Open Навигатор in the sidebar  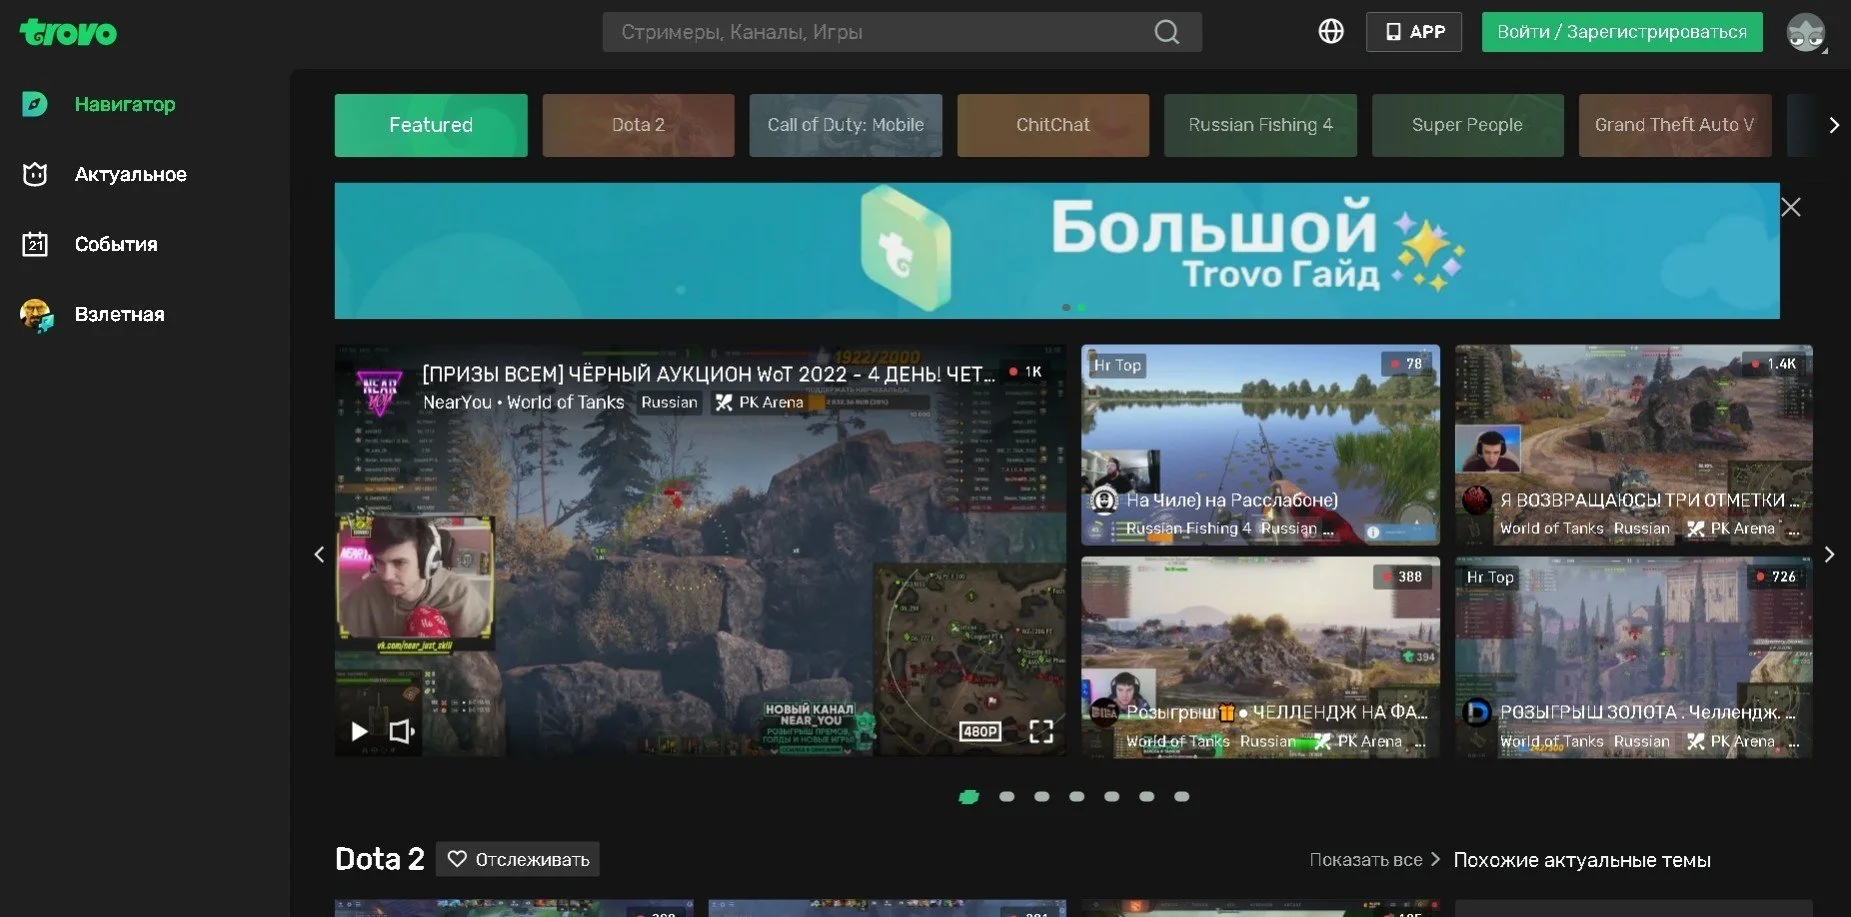pyautogui.click(x=125, y=104)
